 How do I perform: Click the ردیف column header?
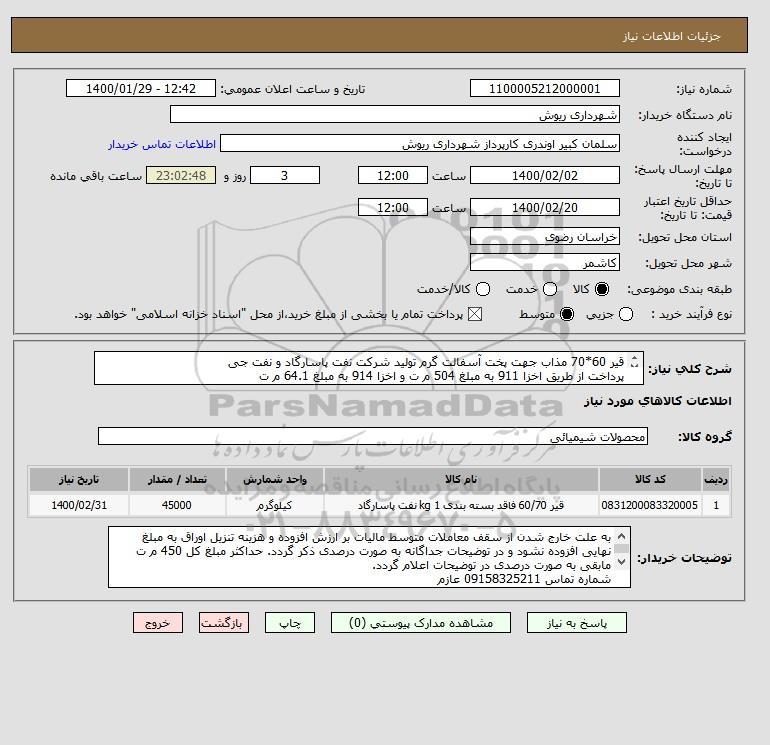click(x=716, y=479)
